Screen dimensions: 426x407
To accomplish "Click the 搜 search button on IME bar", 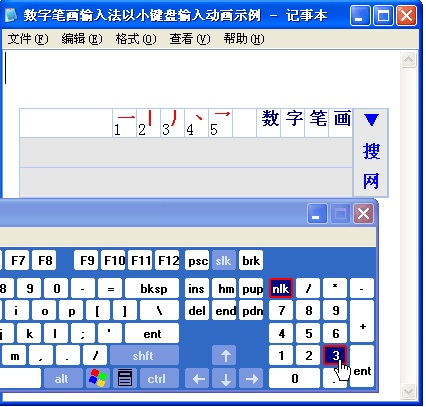I will [x=371, y=151].
